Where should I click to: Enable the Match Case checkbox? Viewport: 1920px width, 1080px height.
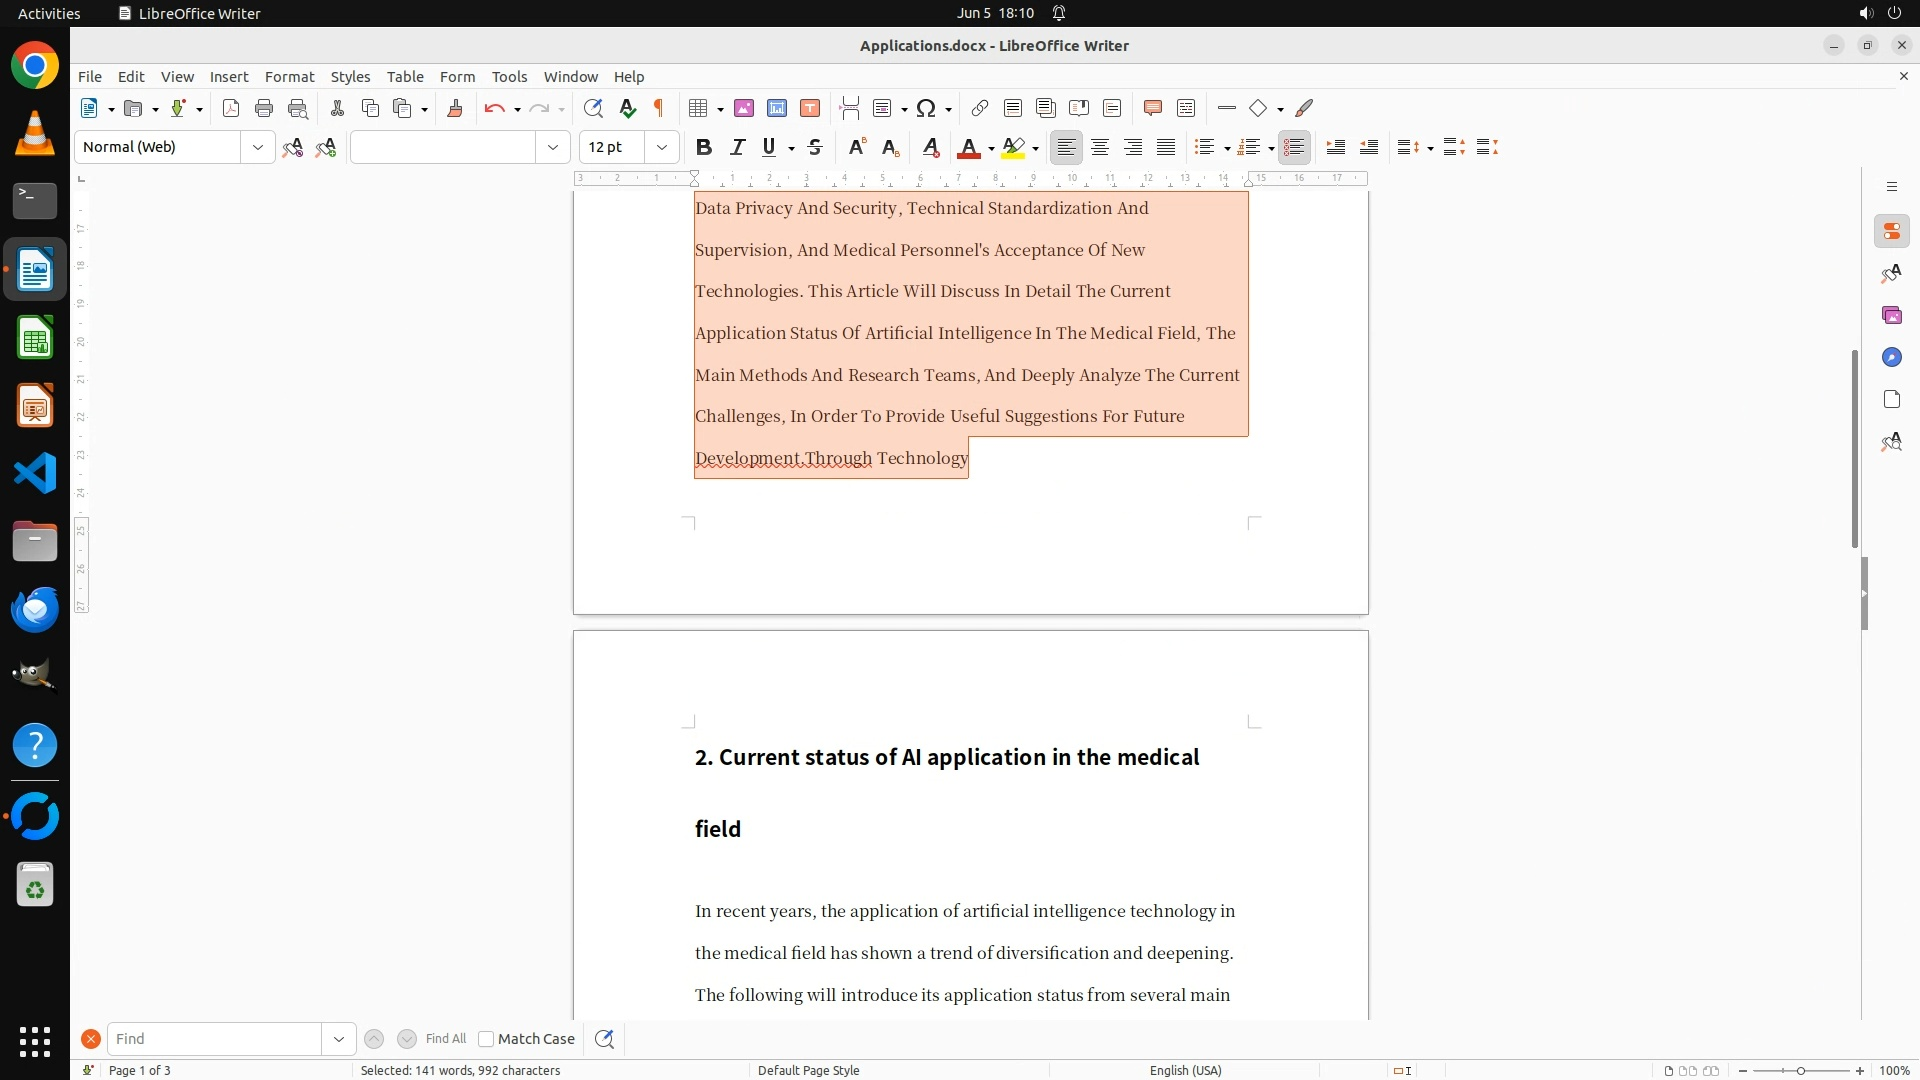tap(486, 1039)
